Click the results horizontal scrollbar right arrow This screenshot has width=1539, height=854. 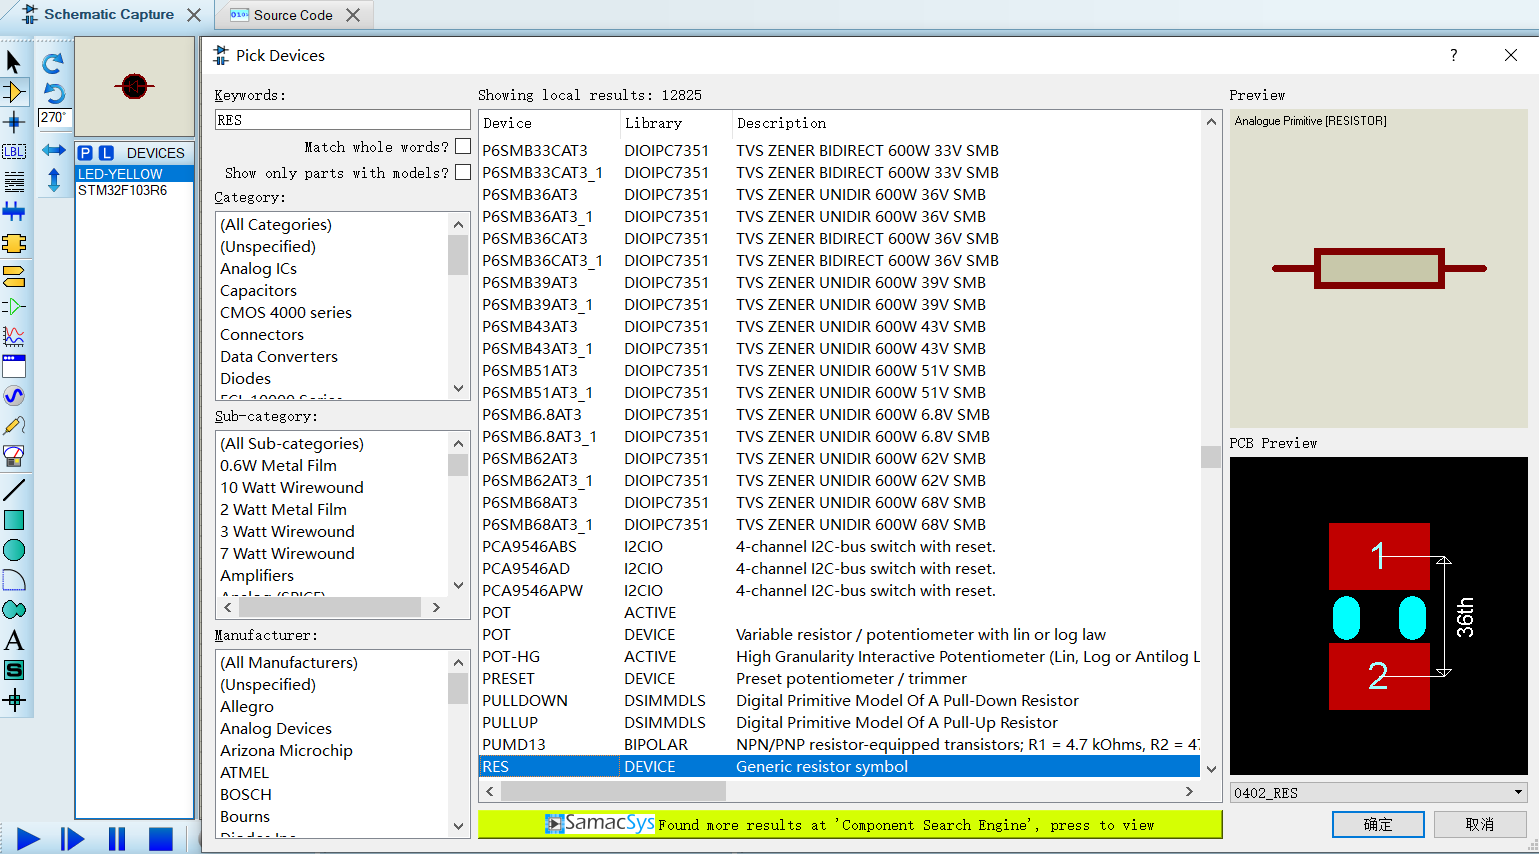point(1189,791)
